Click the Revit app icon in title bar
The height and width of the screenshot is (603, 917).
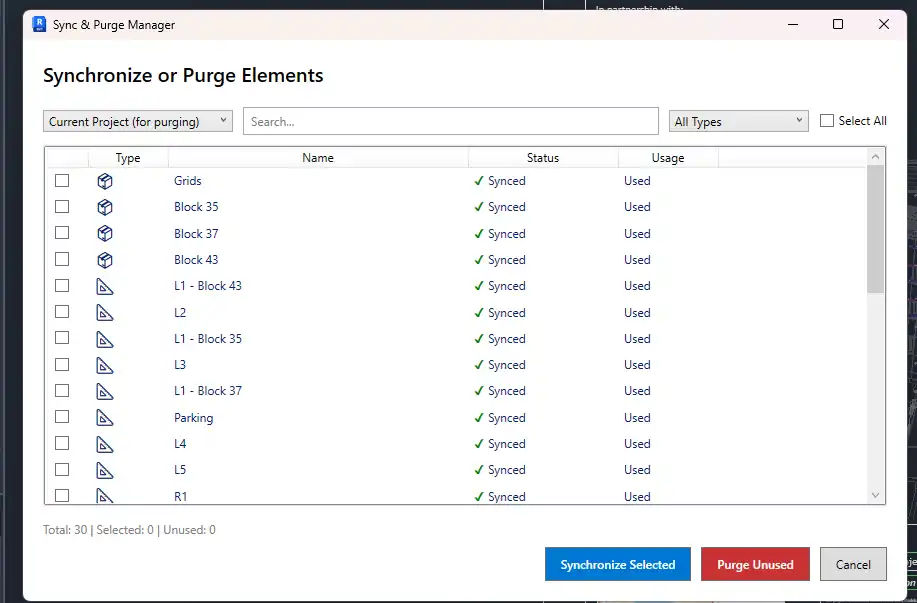pyautogui.click(x=40, y=24)
